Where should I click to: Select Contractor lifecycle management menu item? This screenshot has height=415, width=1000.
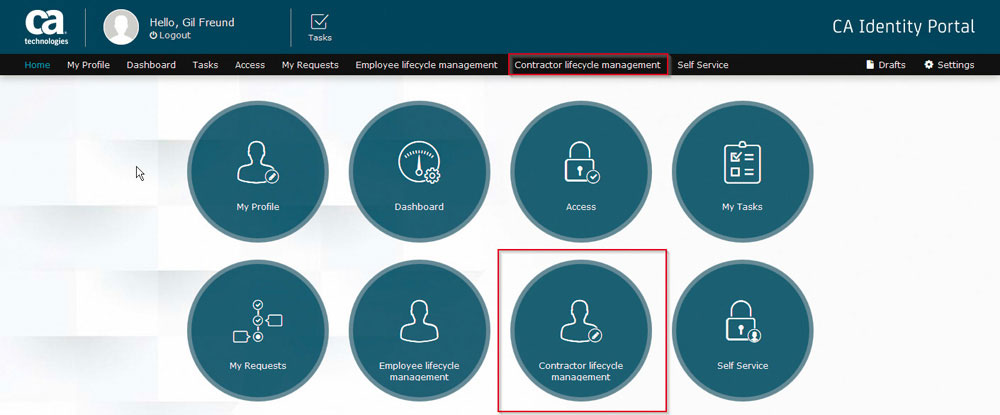(x=587, y=65)
